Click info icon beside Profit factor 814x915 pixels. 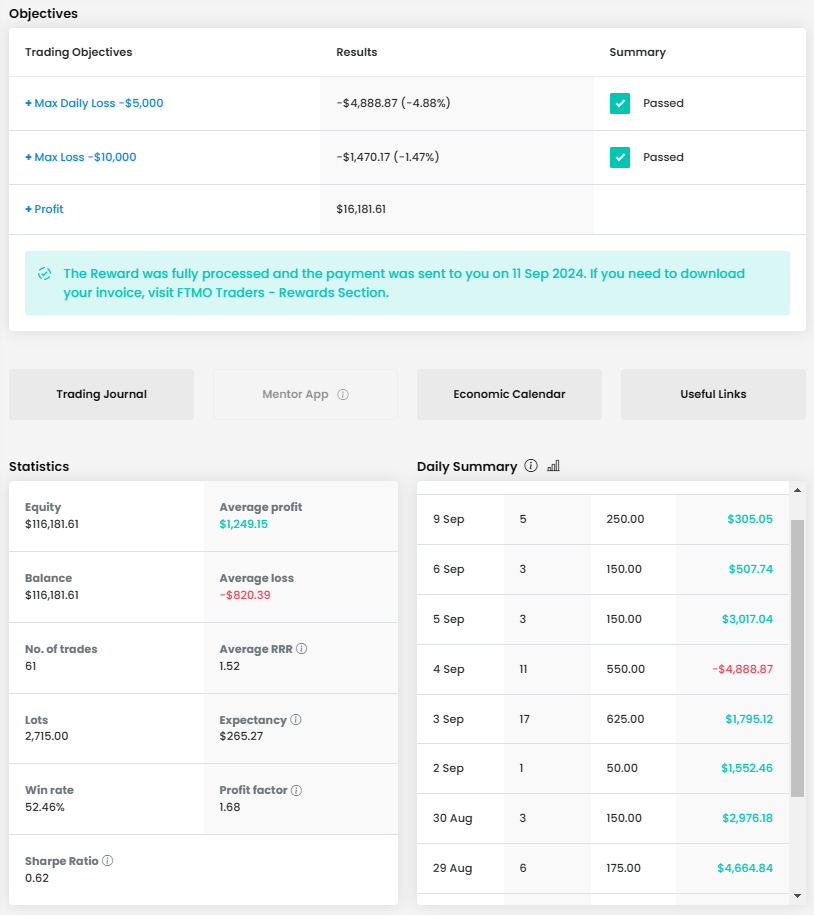[297, 790]
